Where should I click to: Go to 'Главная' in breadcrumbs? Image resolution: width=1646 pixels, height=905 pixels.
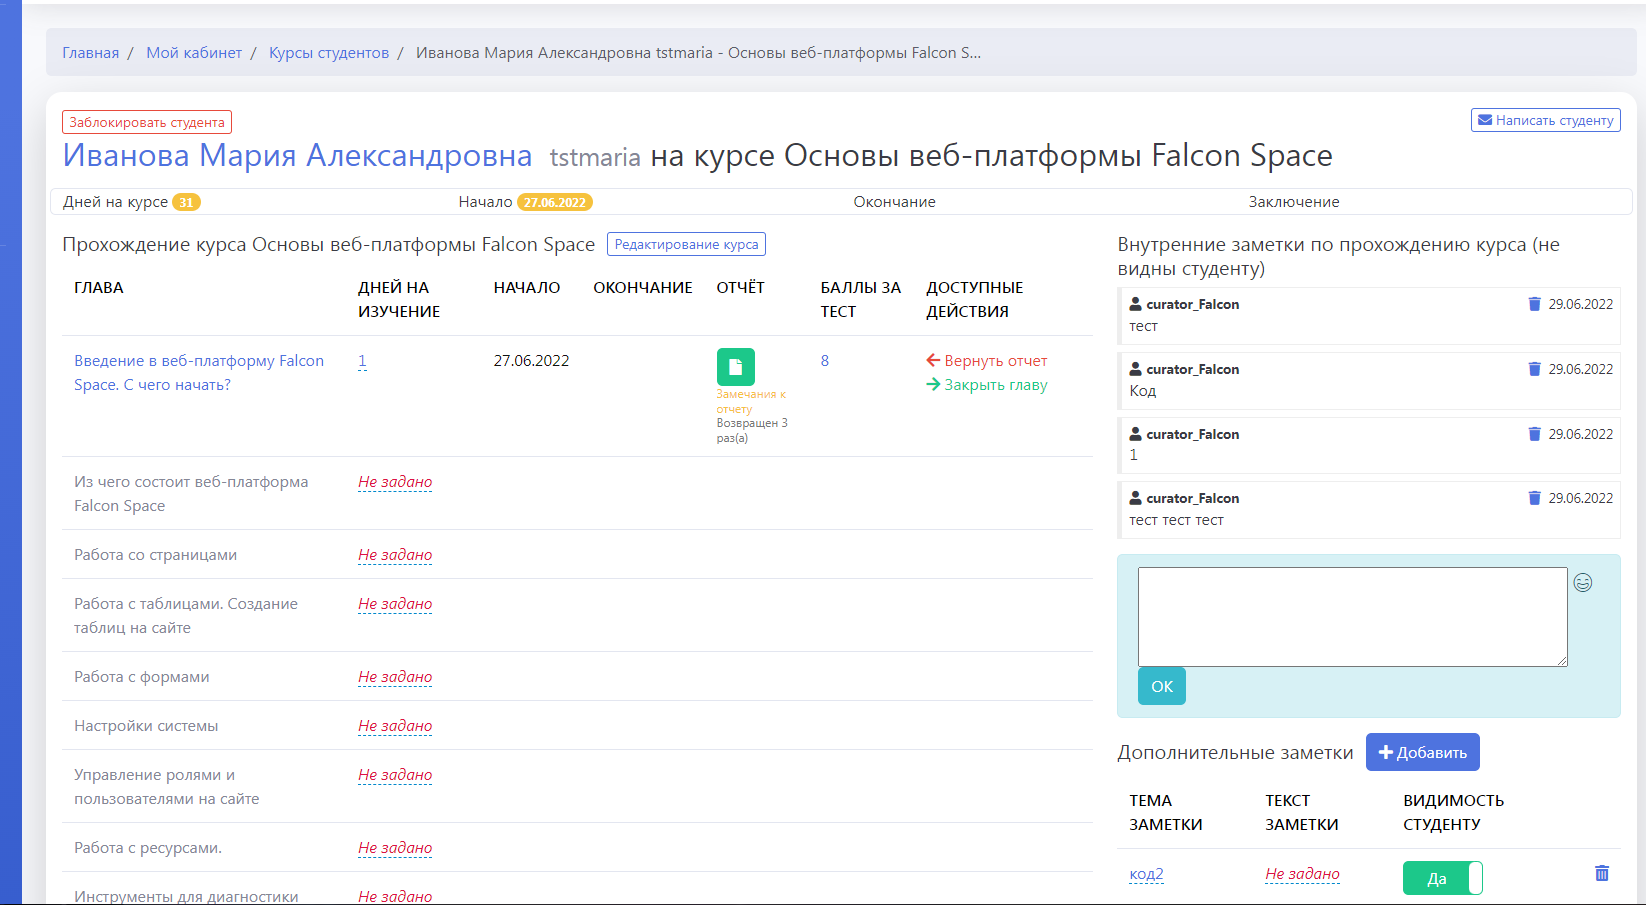90,53
